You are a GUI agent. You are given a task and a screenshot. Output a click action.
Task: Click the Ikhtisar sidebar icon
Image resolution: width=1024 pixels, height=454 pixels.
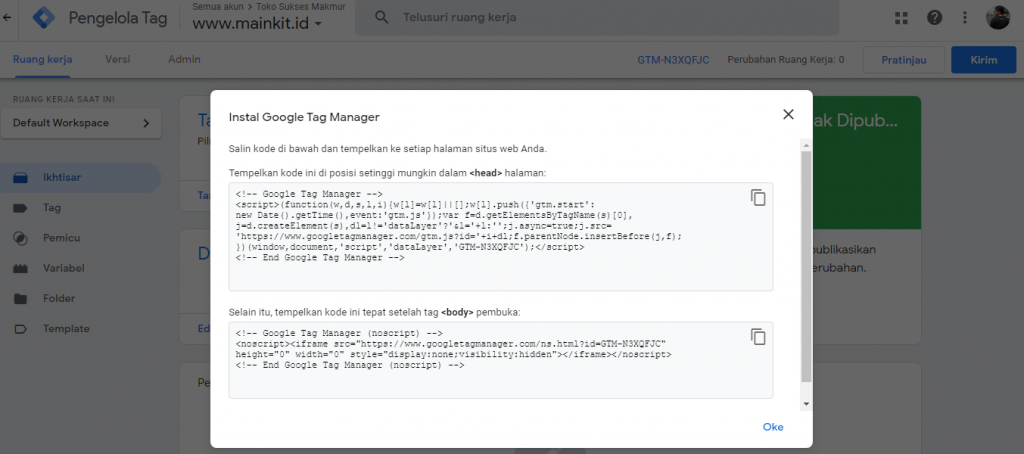[x=21, y=177]
